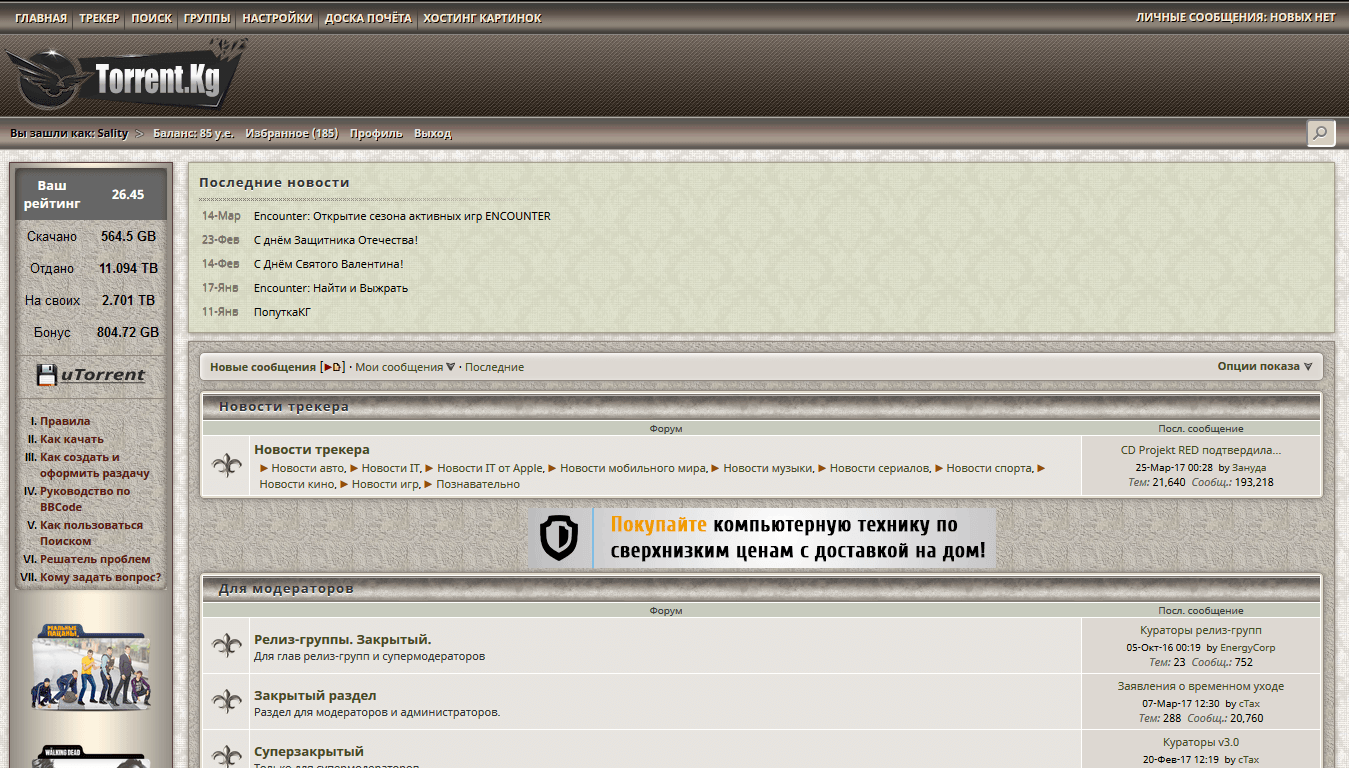Open the Новости сериалов subforum

880,468
